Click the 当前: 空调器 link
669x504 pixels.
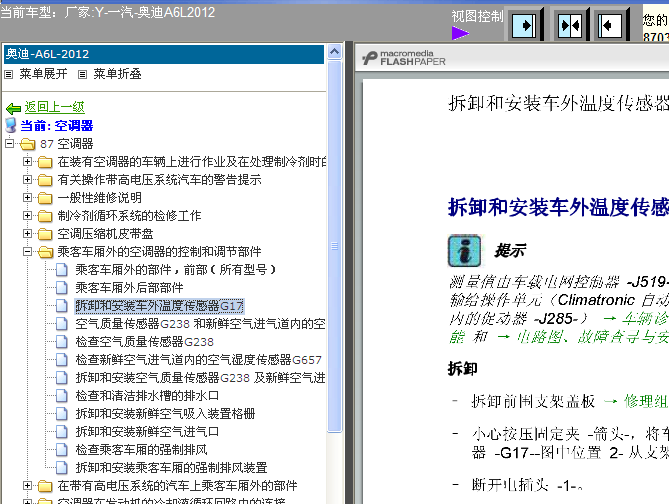[56, 125]
